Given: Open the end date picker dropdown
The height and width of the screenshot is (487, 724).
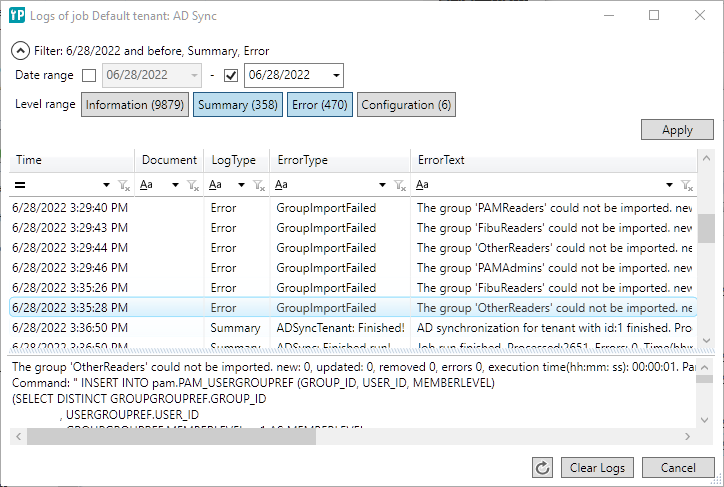Looking at the screenshot, I should [x=335, y=75].
